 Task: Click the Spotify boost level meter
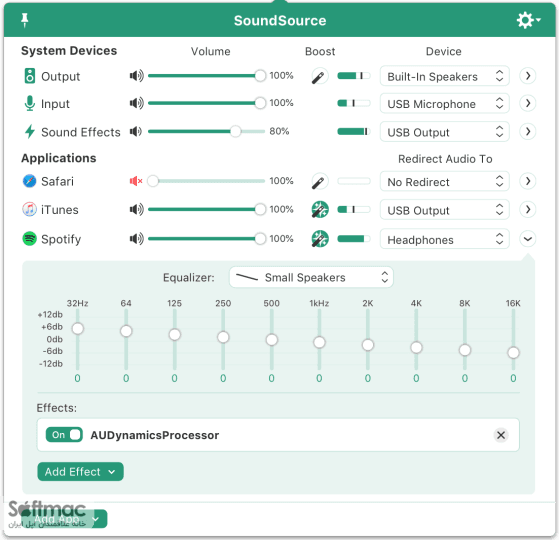click(354, 238)
